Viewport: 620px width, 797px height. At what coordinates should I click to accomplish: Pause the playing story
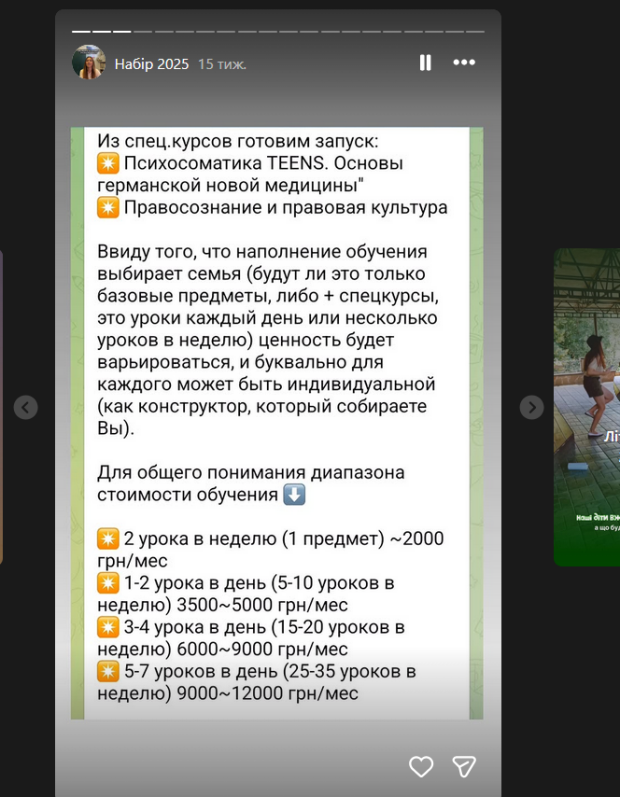pos(425,63)
